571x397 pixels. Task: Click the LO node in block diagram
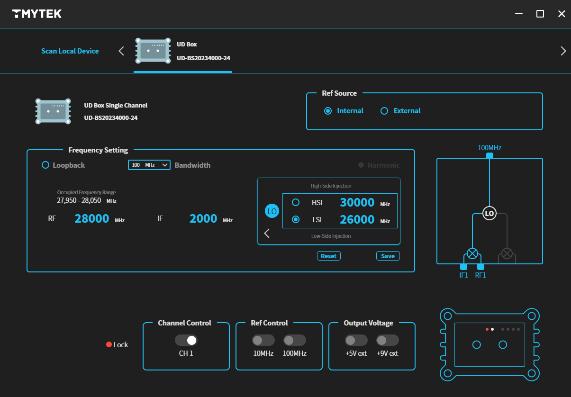(489, 213)
